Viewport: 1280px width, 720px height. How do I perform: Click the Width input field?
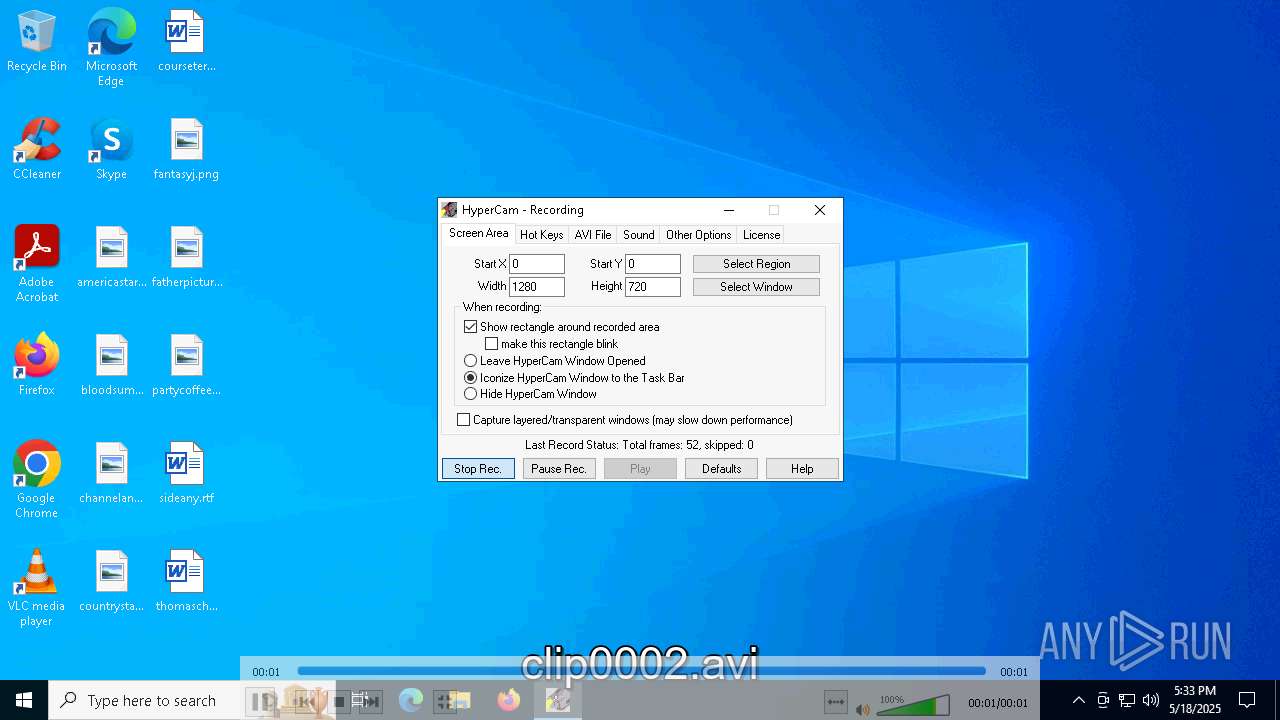(x=537, y=287)
